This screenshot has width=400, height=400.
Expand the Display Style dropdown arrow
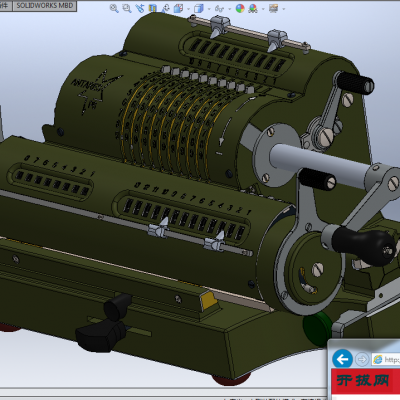209,9
